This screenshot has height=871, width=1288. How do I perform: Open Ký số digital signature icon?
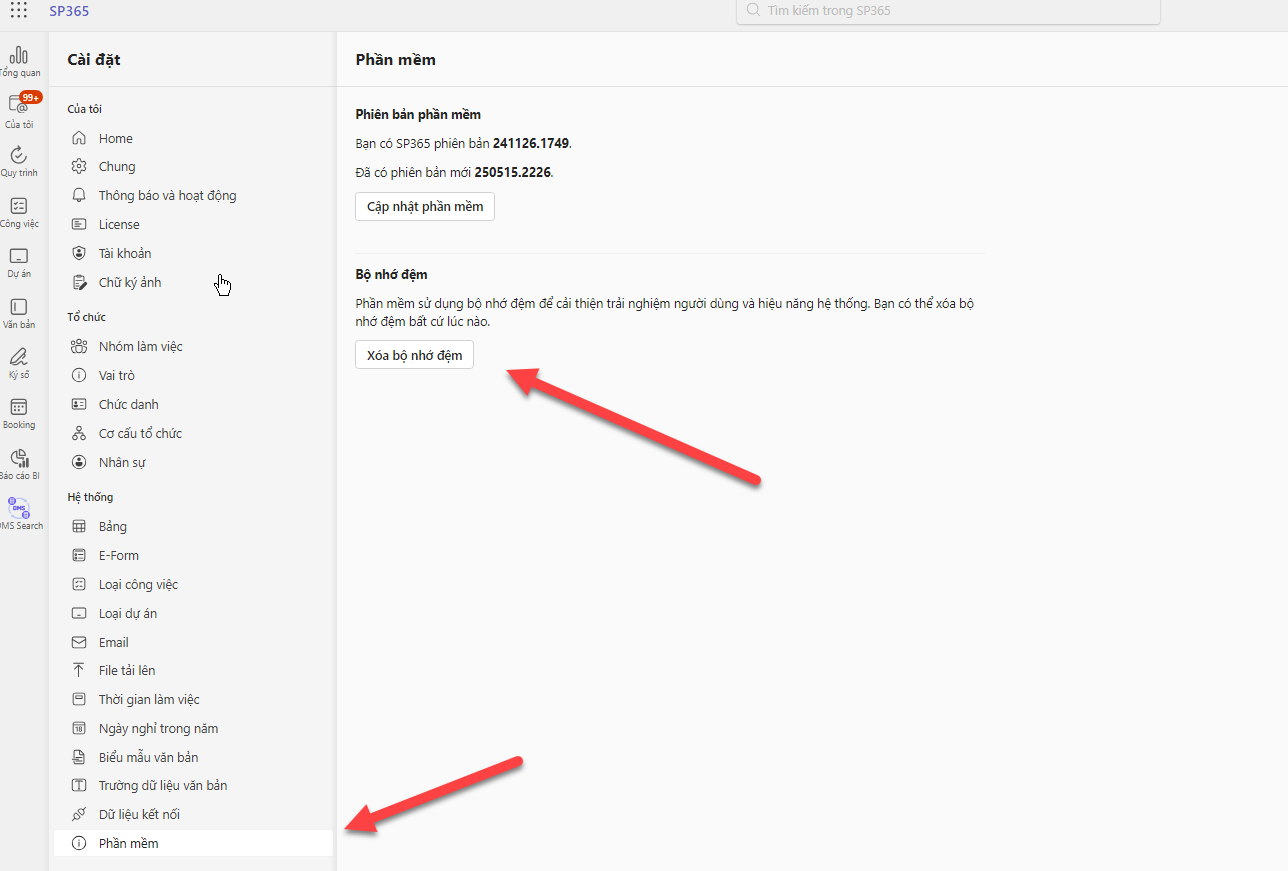point(19,362)
